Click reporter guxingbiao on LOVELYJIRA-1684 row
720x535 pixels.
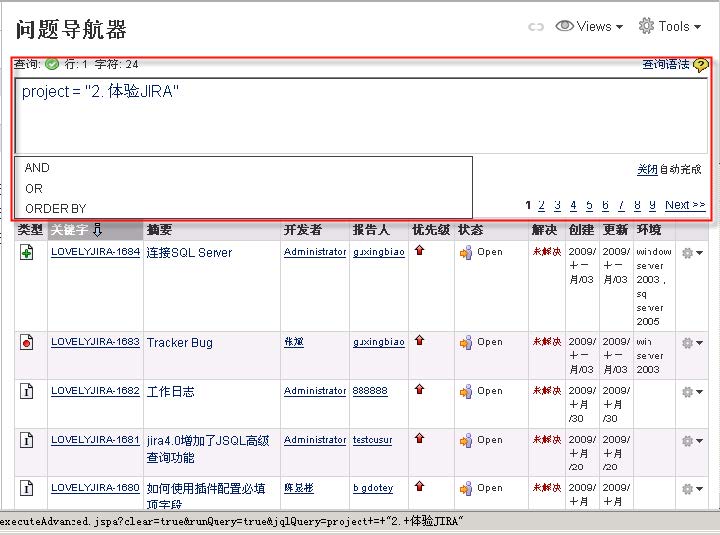pos(379,252)
